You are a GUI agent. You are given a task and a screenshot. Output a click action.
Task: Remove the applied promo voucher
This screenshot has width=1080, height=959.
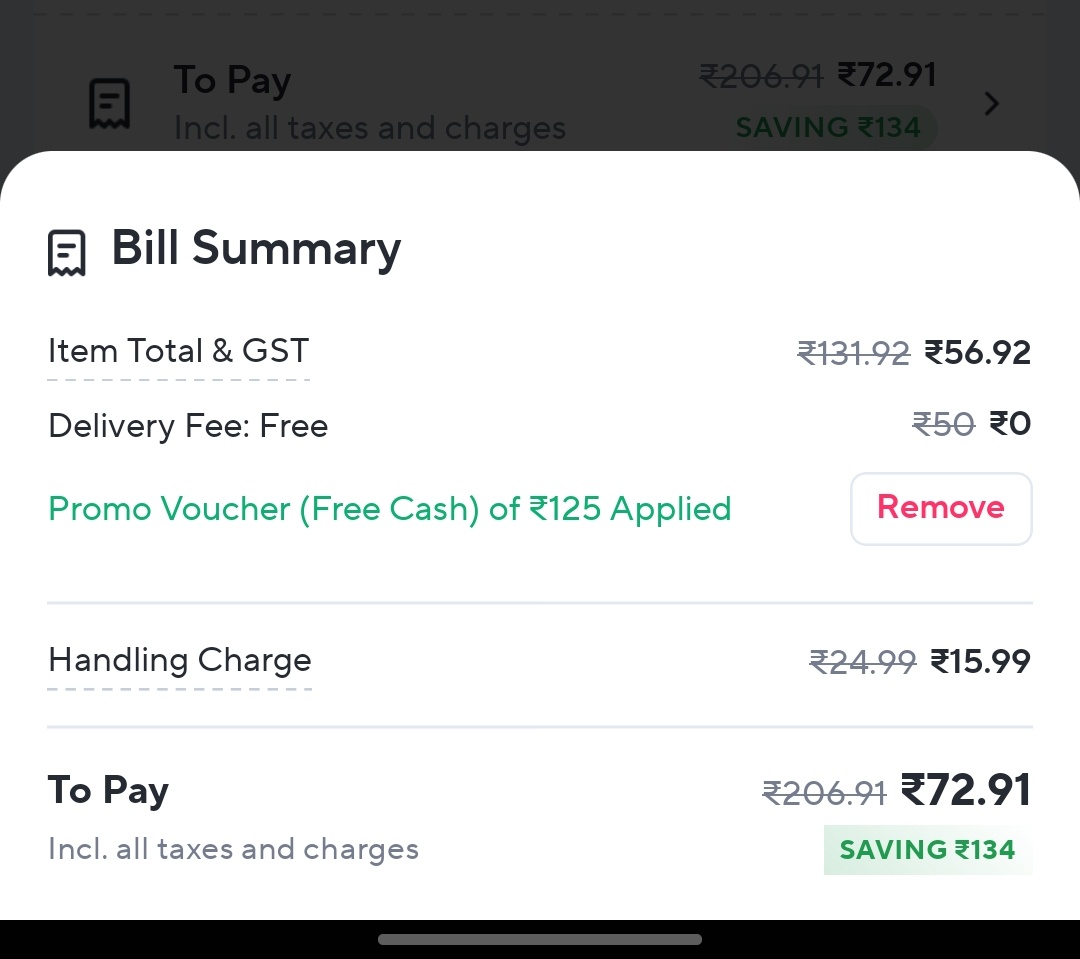941,508
